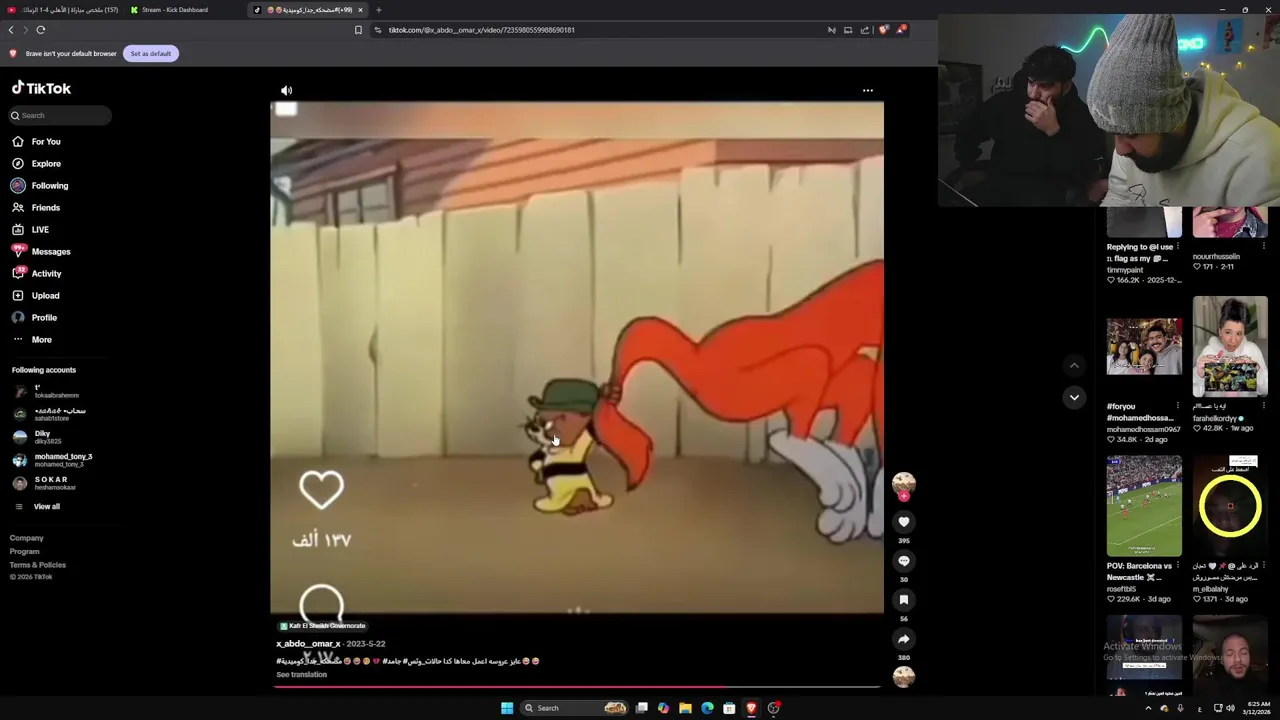Click Brave browser taskbar icon
Viewport: 1280px width, 720px height.
click(x=751, y=708)
